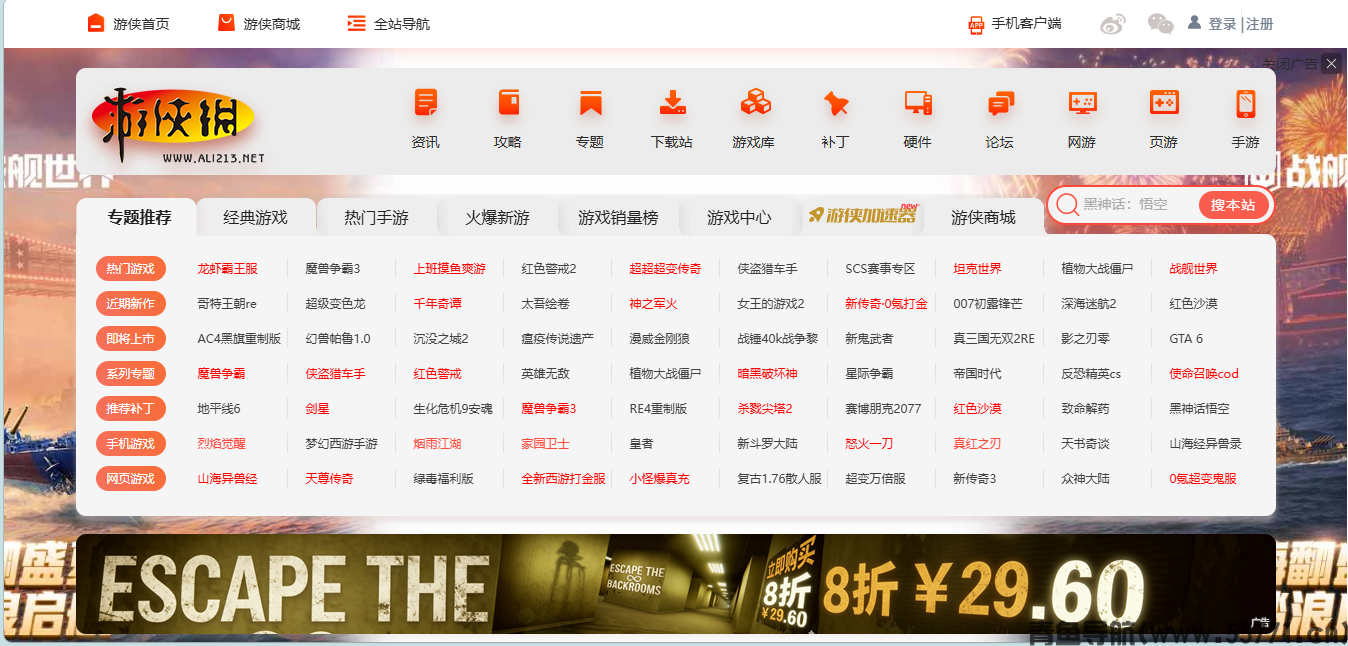Open the 补丁 pin icon
1348x646 pixels.
click(836, 103)
